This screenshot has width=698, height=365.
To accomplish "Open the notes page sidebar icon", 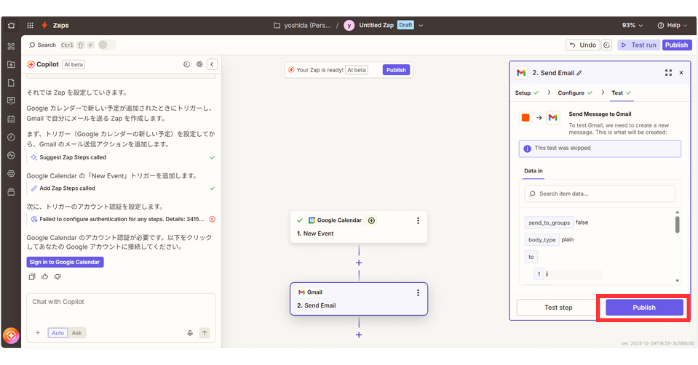I will coord(11,83).
